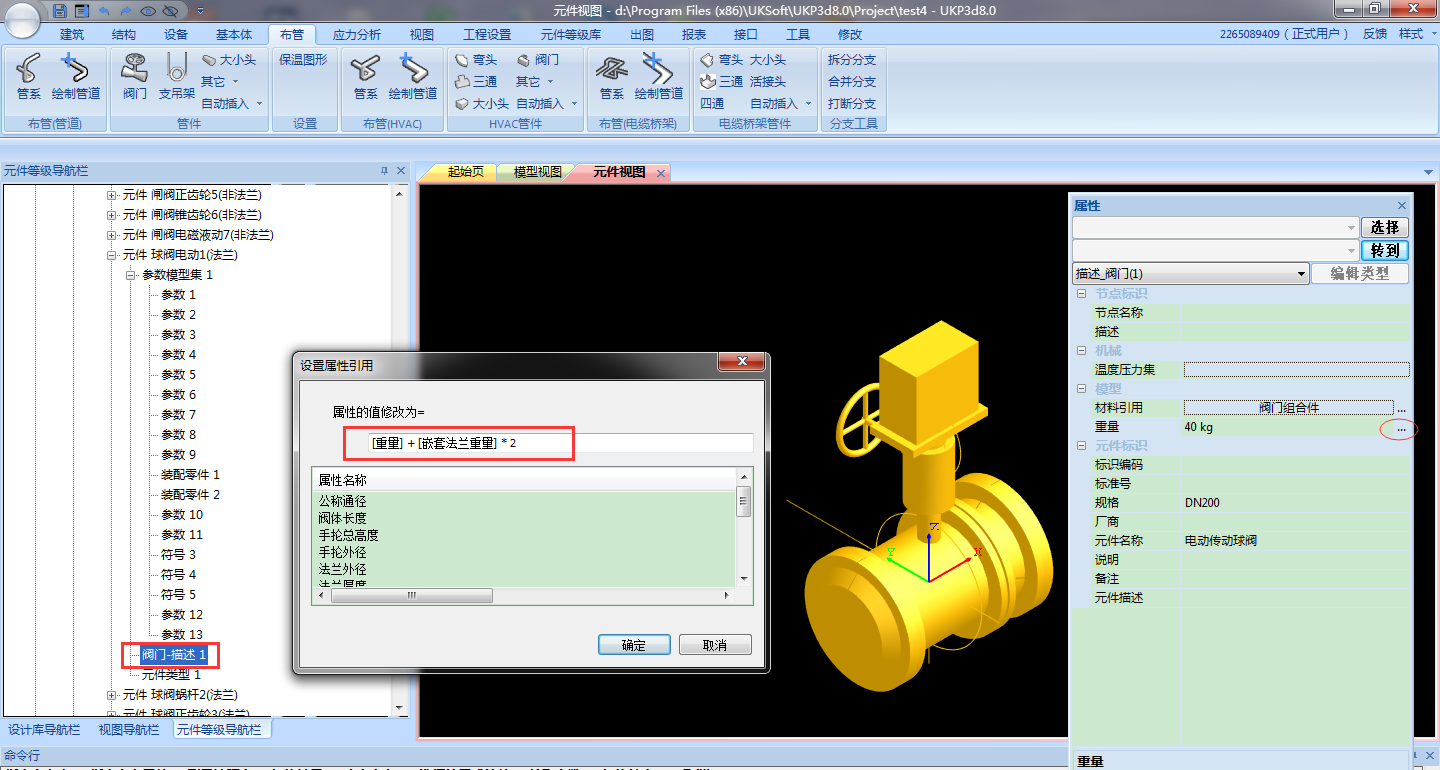Switch to the 模型视图 document tab
The image size is (1440, 770).
tap(537, 172)
